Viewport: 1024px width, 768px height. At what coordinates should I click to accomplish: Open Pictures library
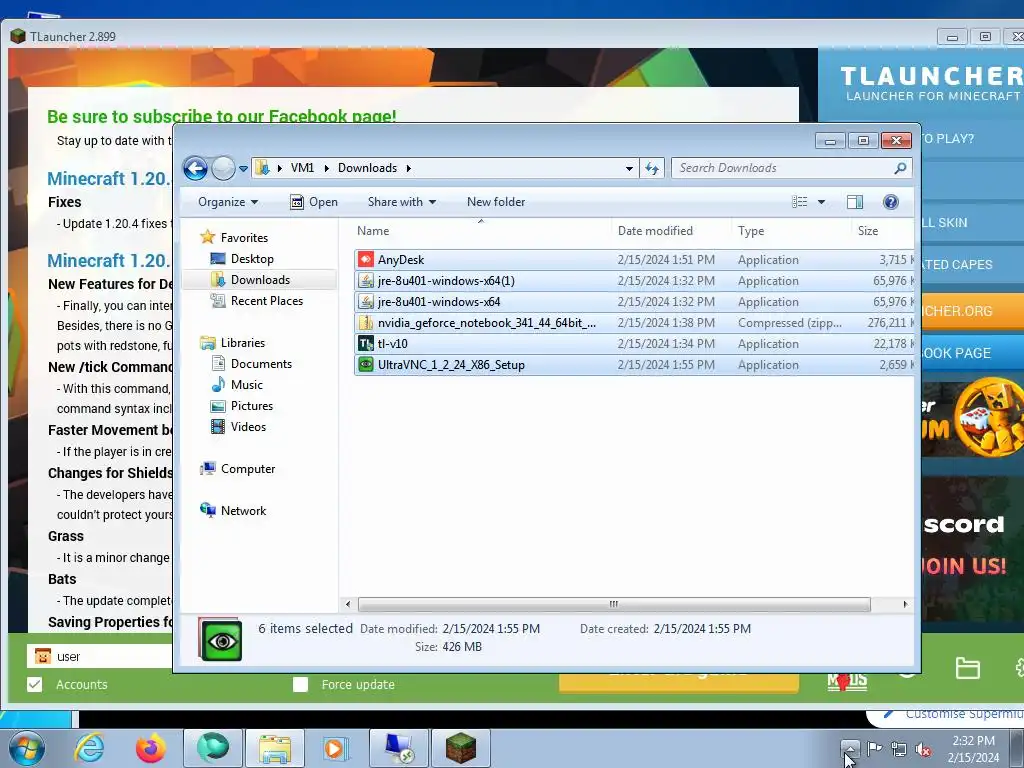pos(242,406)
